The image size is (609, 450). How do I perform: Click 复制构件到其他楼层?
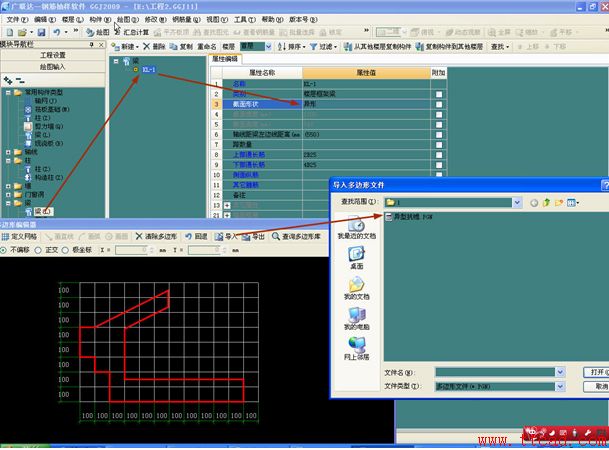pyautogui.click(x=449, y=47)
